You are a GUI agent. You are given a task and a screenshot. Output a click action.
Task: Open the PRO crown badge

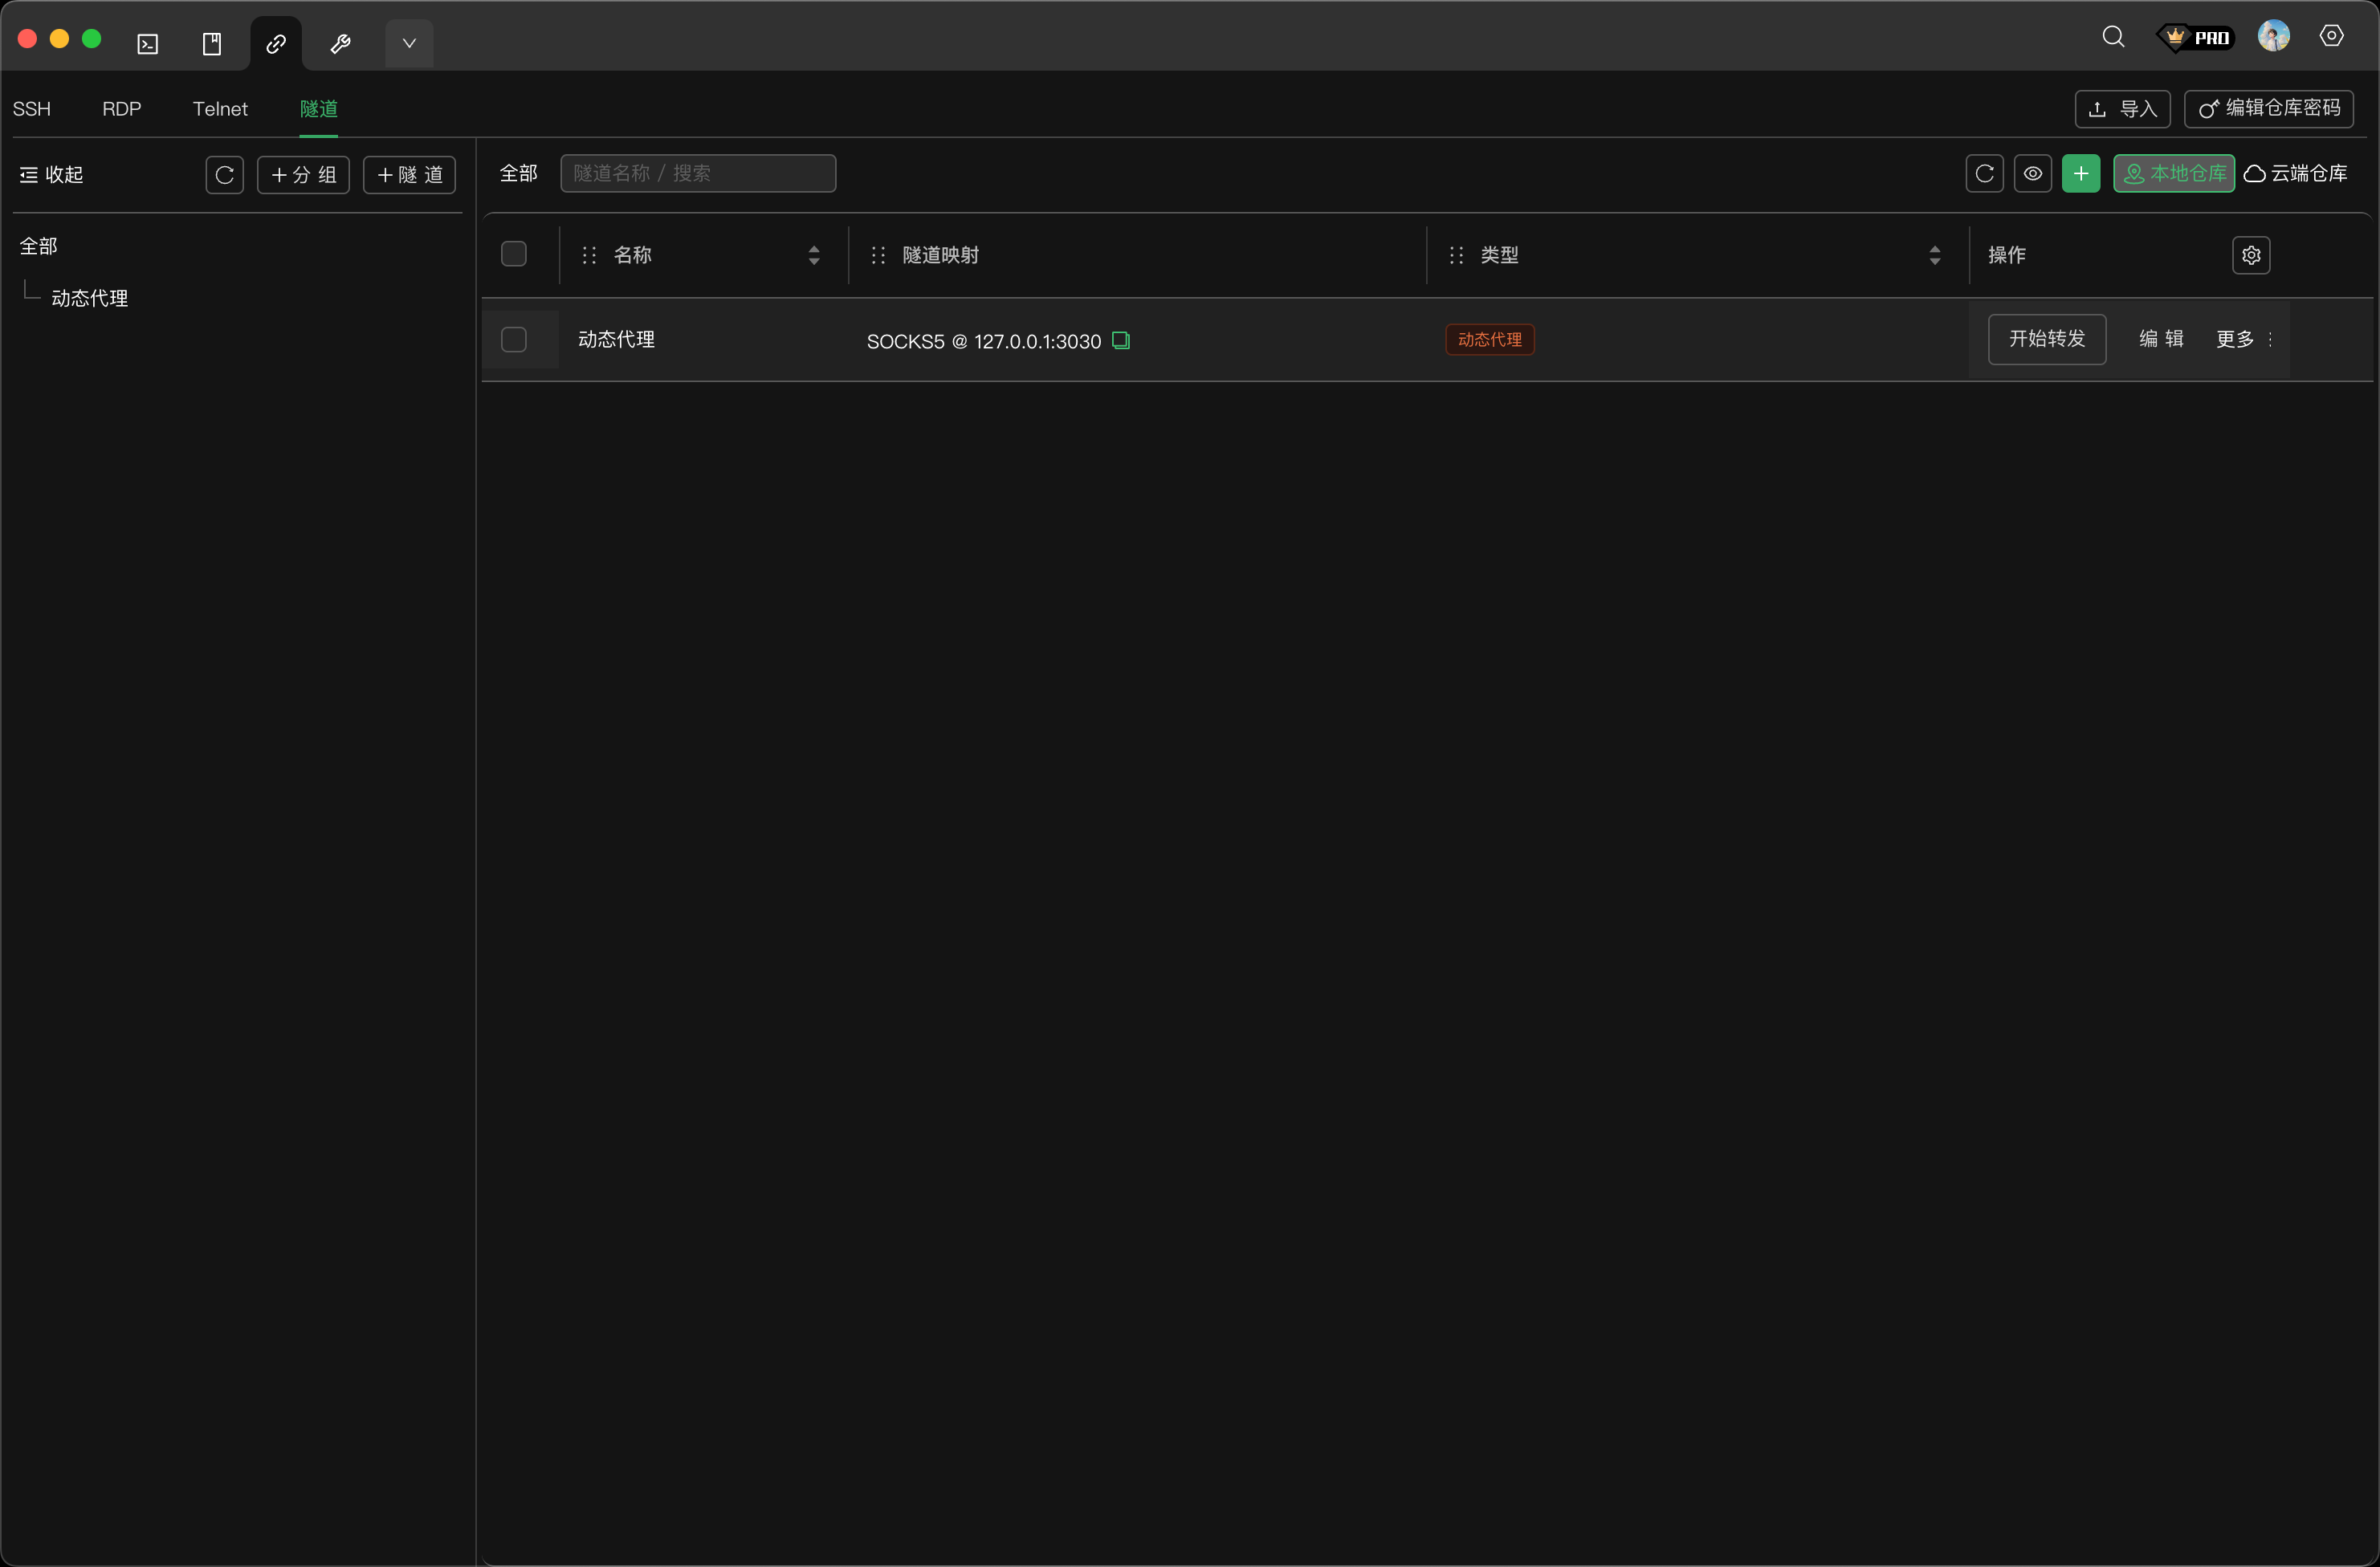pos(2197,38)
